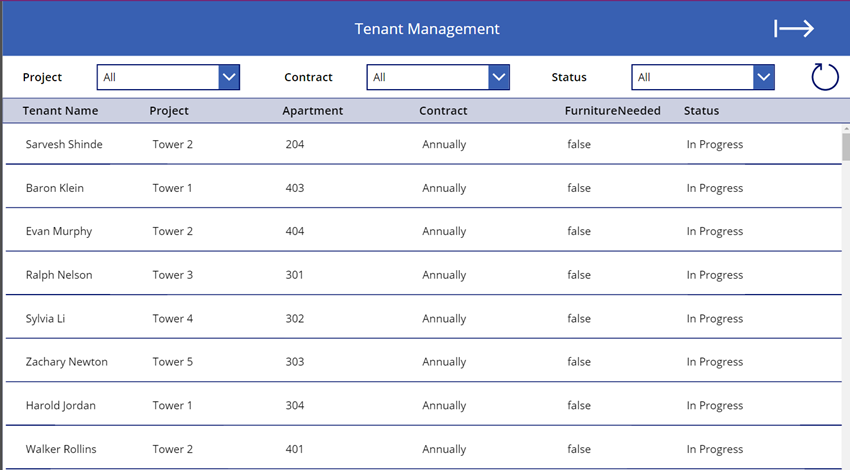Viewport: 850px width, 470px height.
Task: Click the gallery vertical scrollbar thumb
Action: coord(845,146)
